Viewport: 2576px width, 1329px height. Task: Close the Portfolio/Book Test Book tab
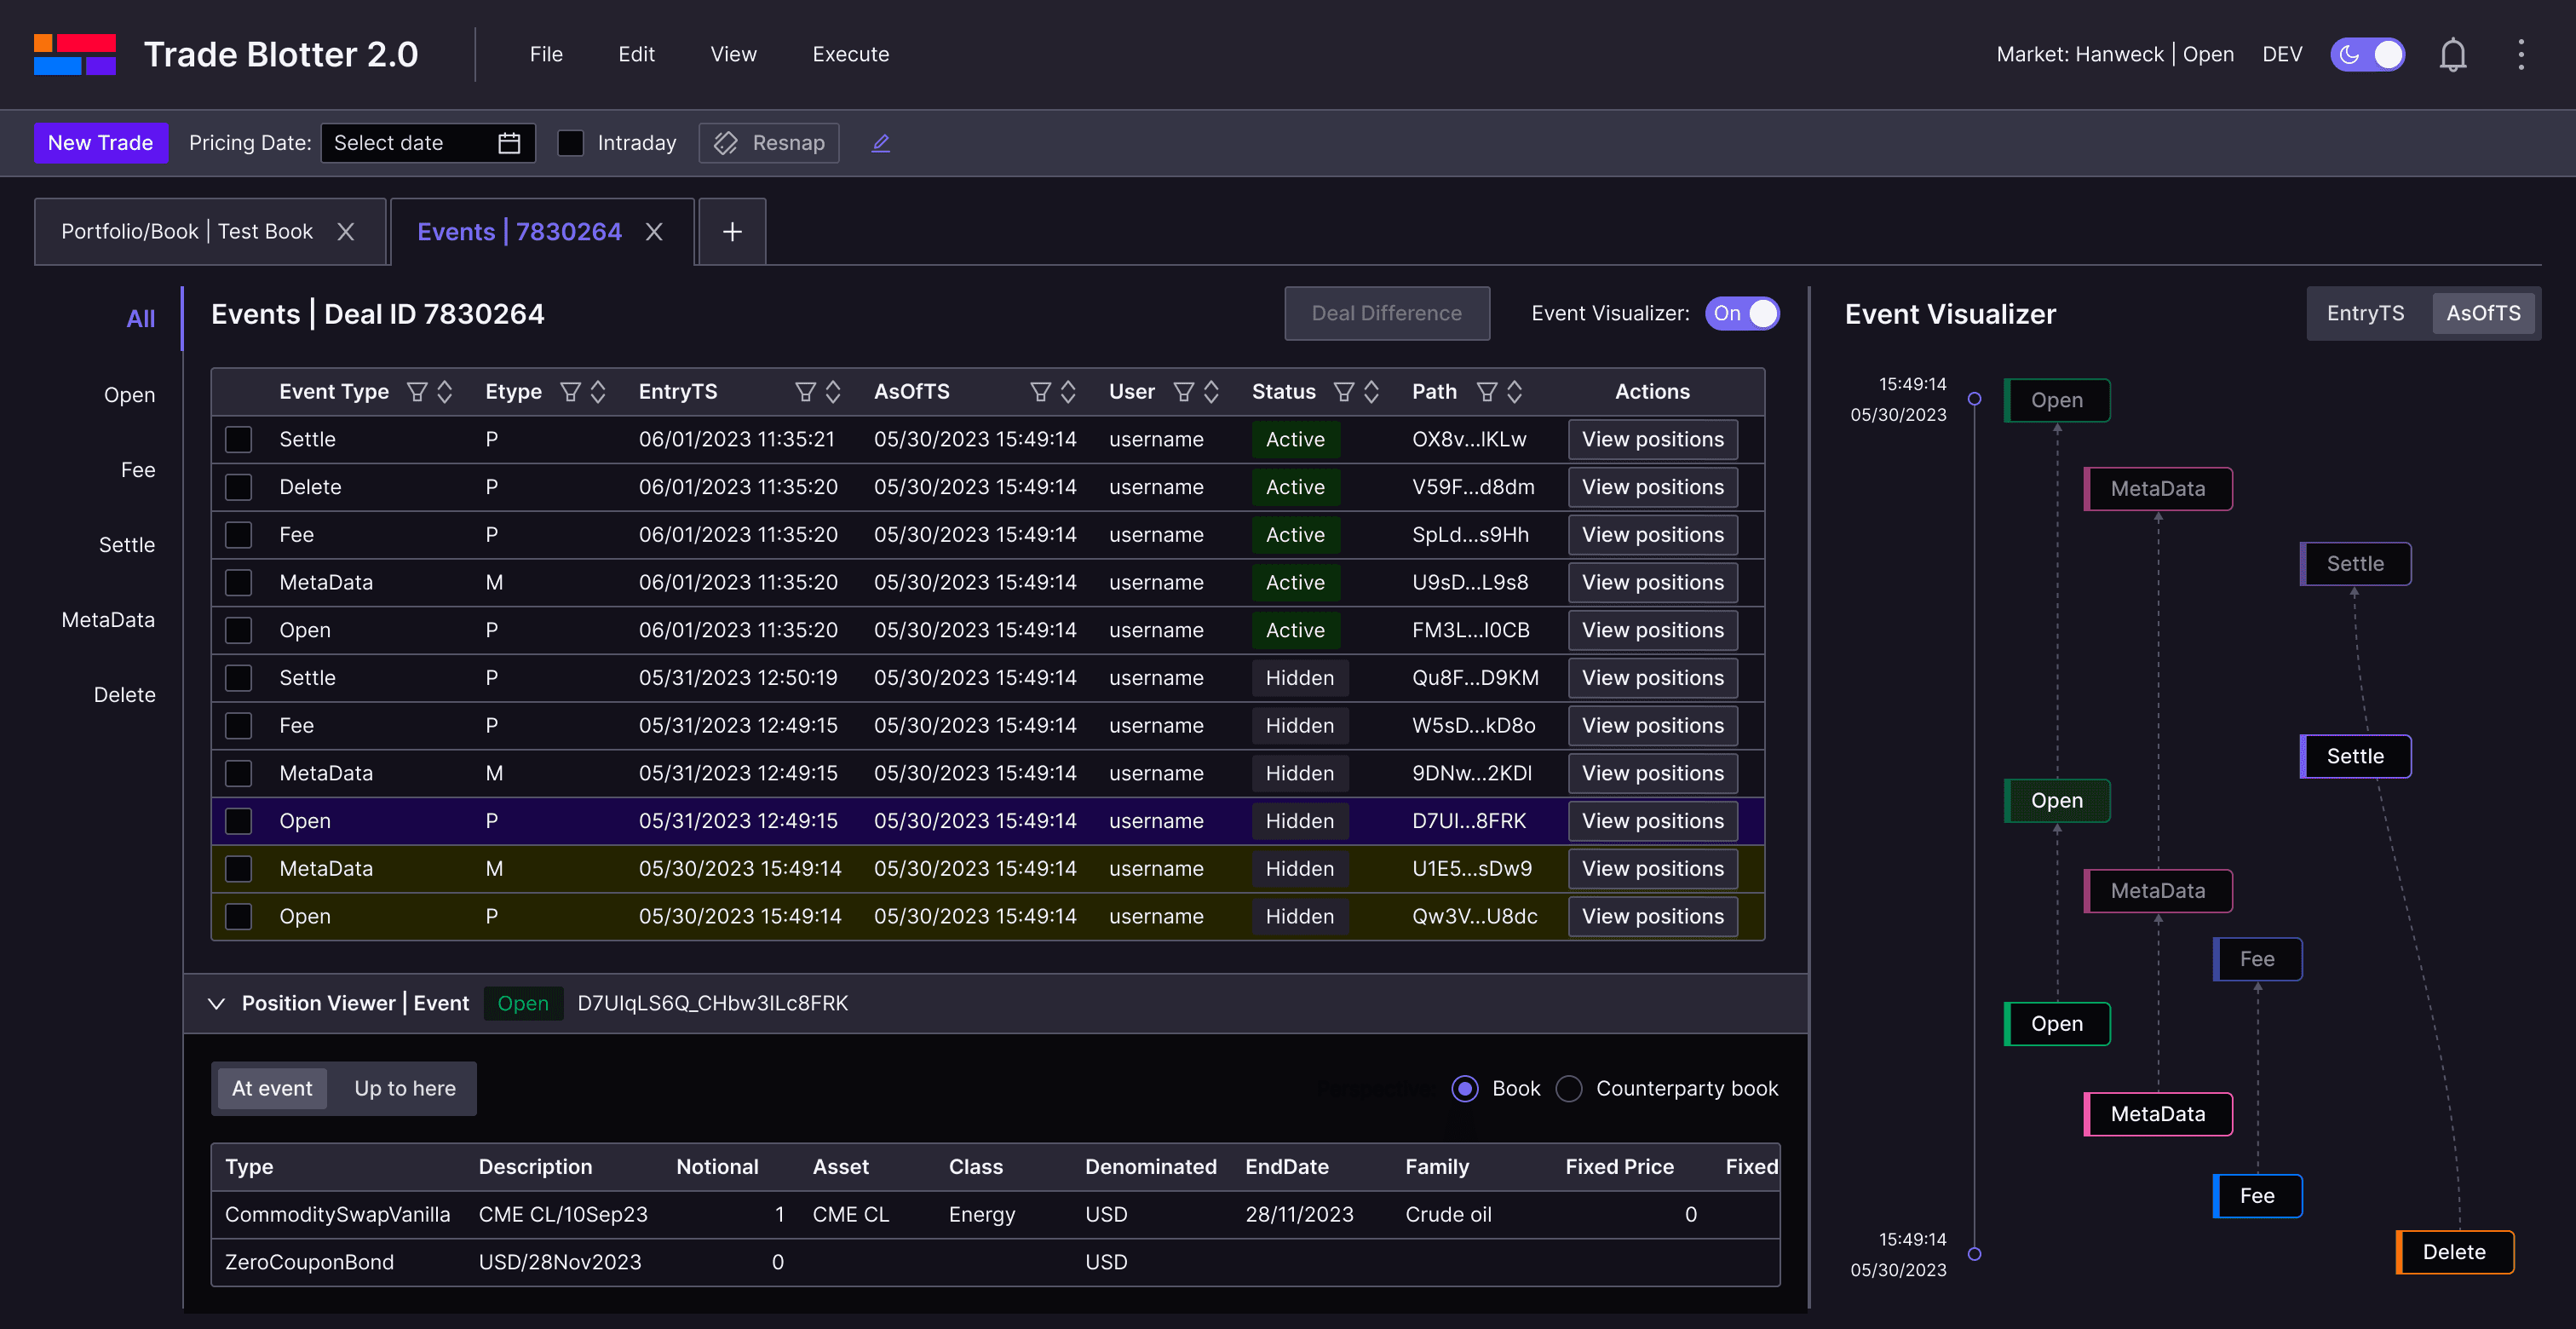pos(346,232)
